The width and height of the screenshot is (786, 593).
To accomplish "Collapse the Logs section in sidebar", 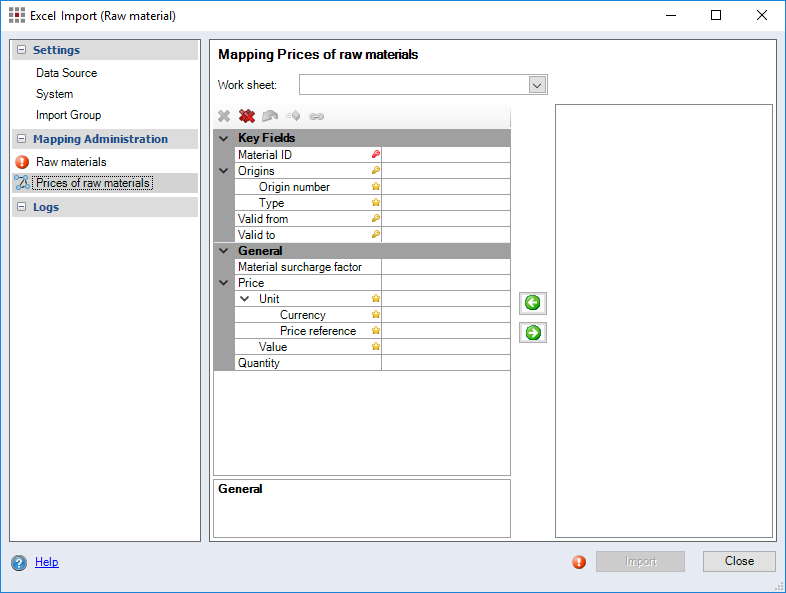I will point(22,207).
